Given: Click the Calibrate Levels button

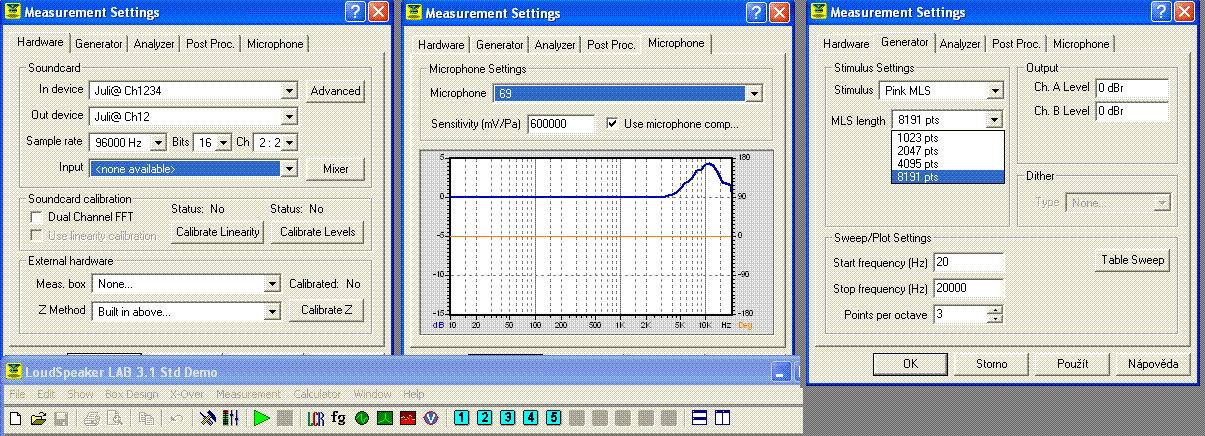Looking at the screenshot, I should pyautogui.click(x=317, y=232).
